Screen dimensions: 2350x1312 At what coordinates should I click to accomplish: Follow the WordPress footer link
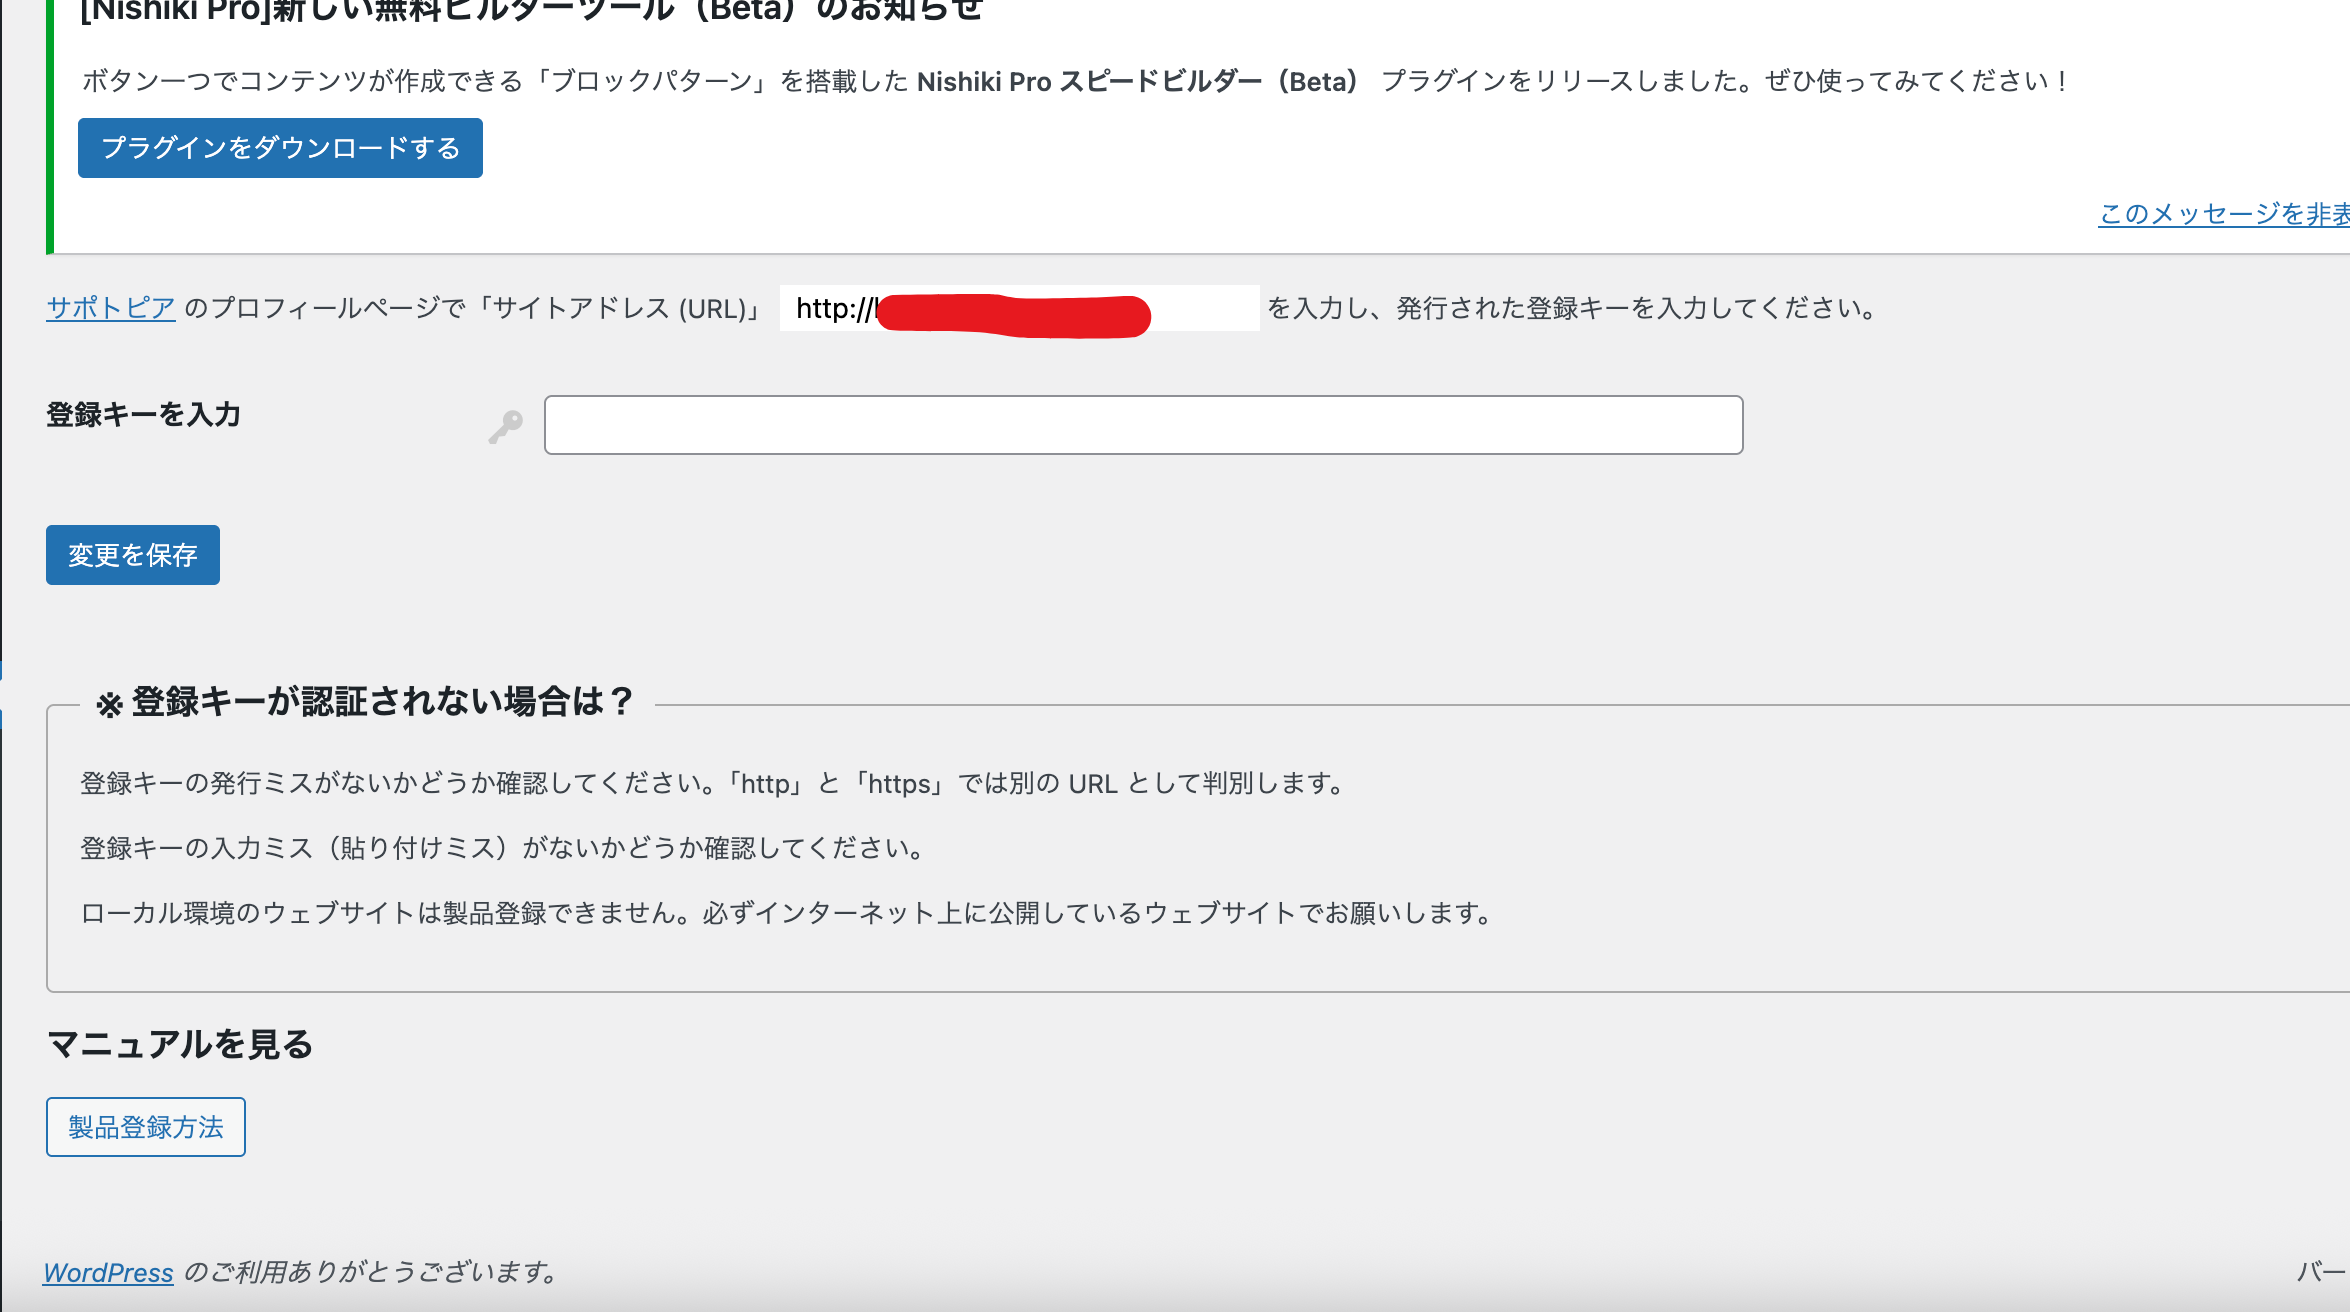pyautogui.click(x=108, y=1272)
